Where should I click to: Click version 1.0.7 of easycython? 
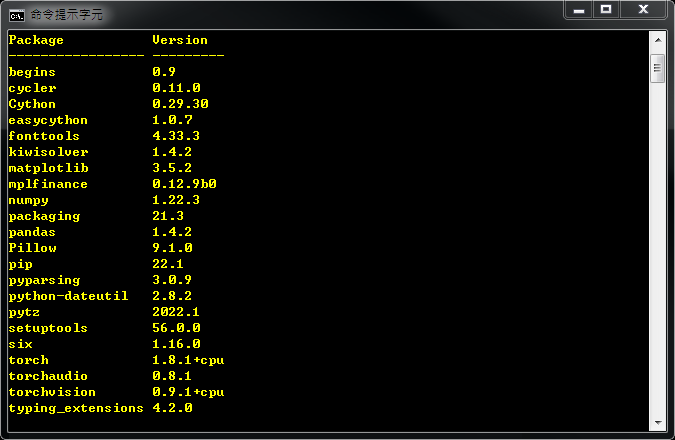tap(172, 120)
